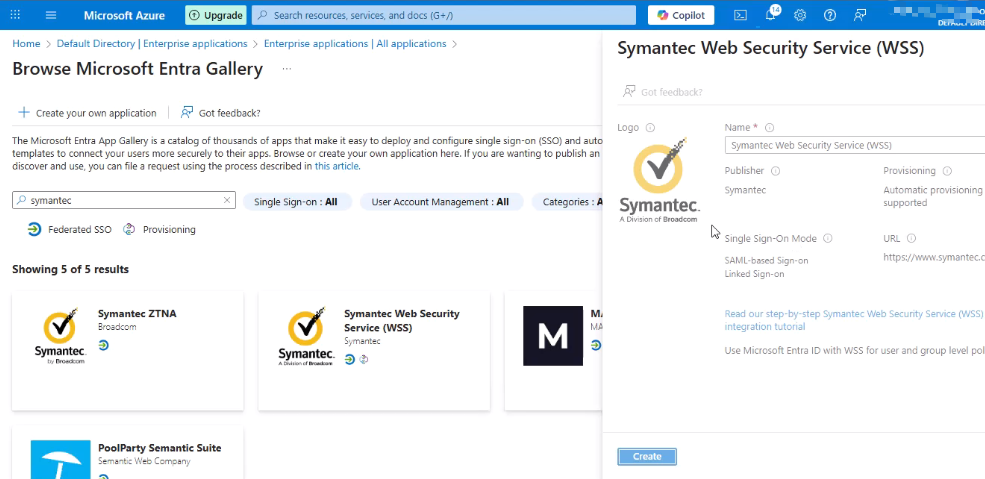Click Got feedback? in the WSS side panel
The width and height of the screenshot is (985, 479).
[663, 92]
